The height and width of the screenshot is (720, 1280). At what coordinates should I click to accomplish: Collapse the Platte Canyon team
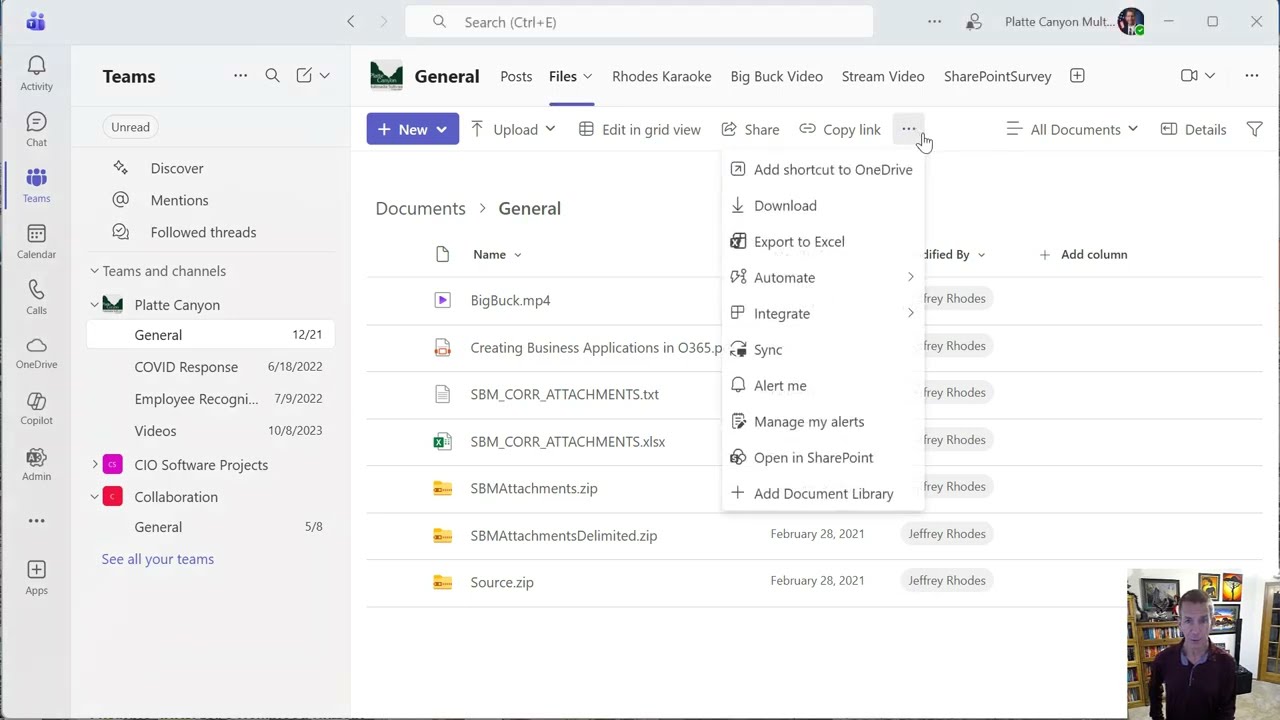click(94, 304)
